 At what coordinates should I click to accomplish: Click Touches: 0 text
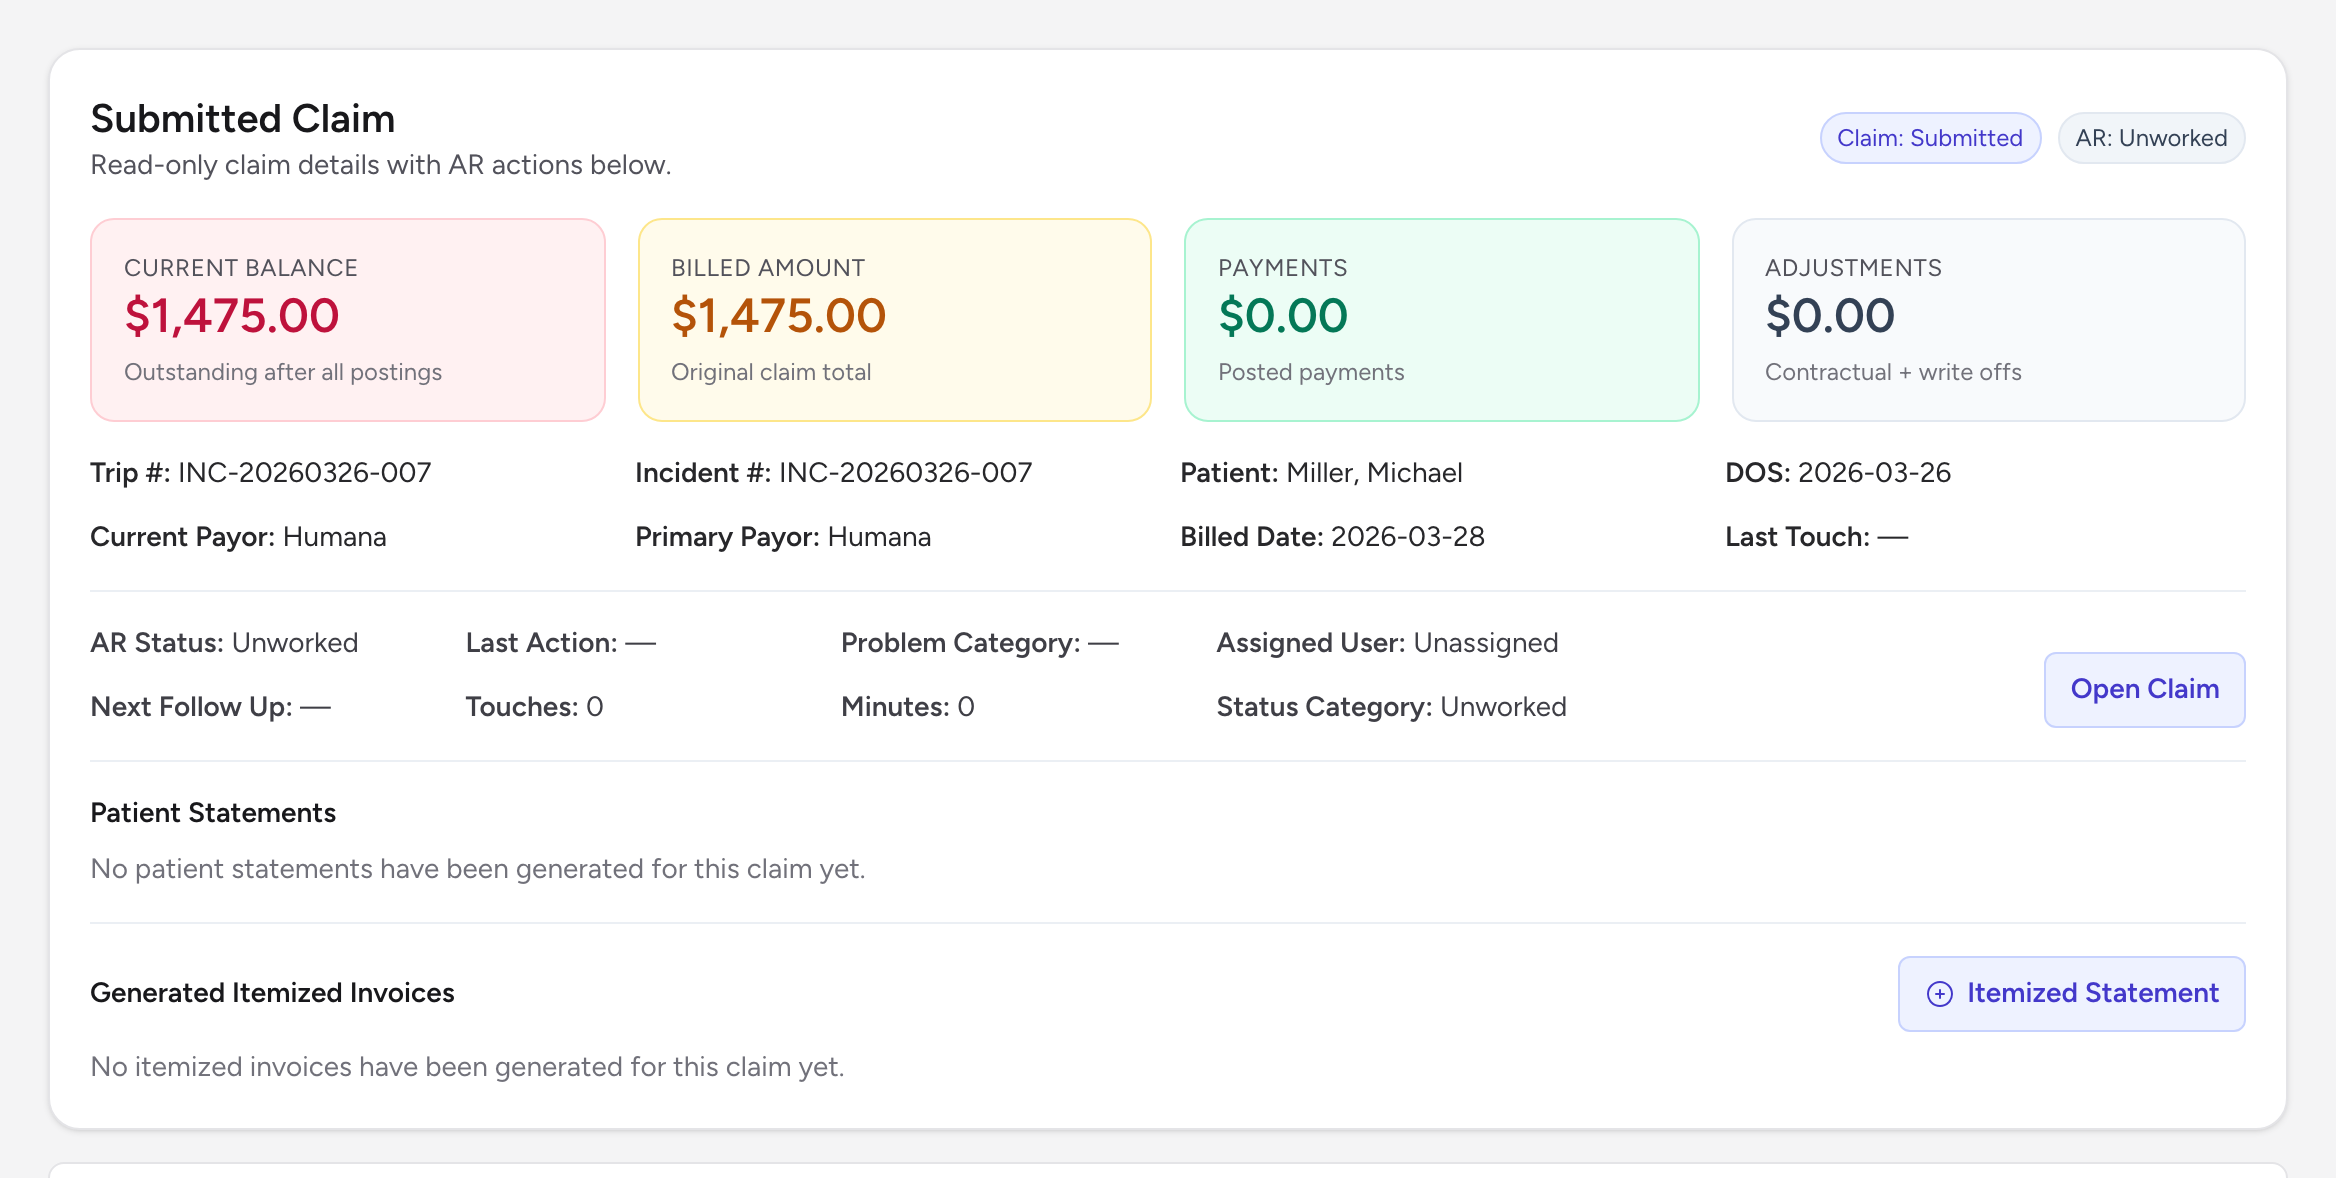[x=534, y=707]
